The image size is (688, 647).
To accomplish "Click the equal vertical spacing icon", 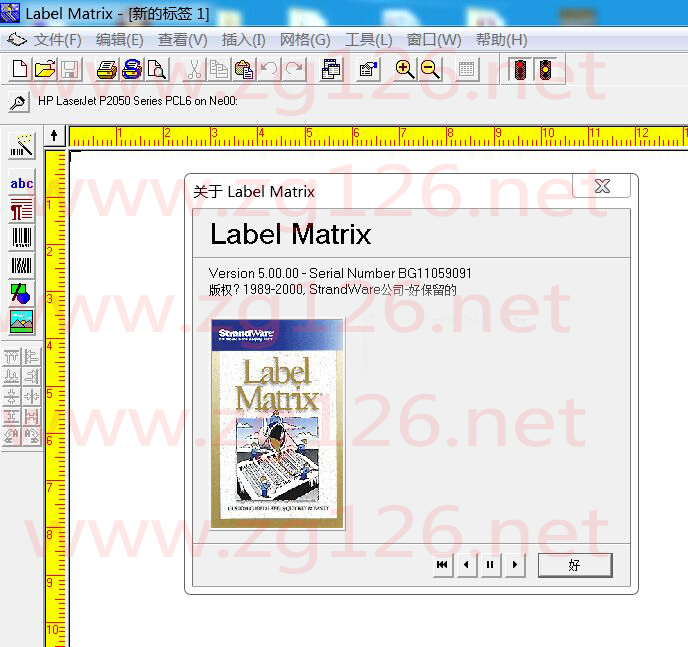I will point(12,416).
